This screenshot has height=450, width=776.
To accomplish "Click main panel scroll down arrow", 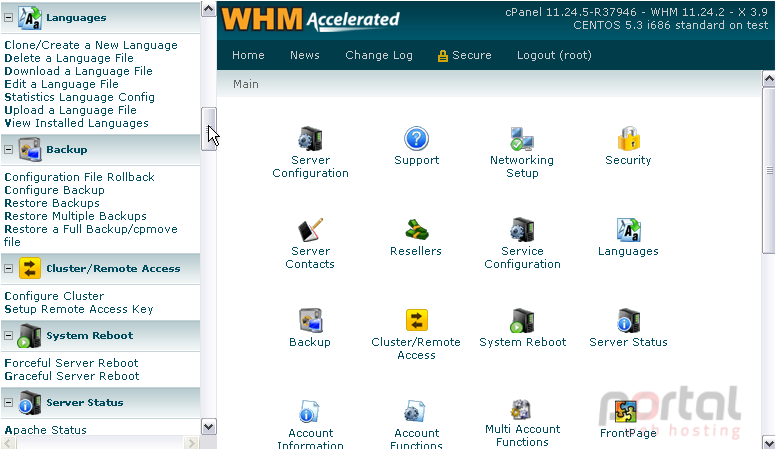I will [x=769, y=442].
